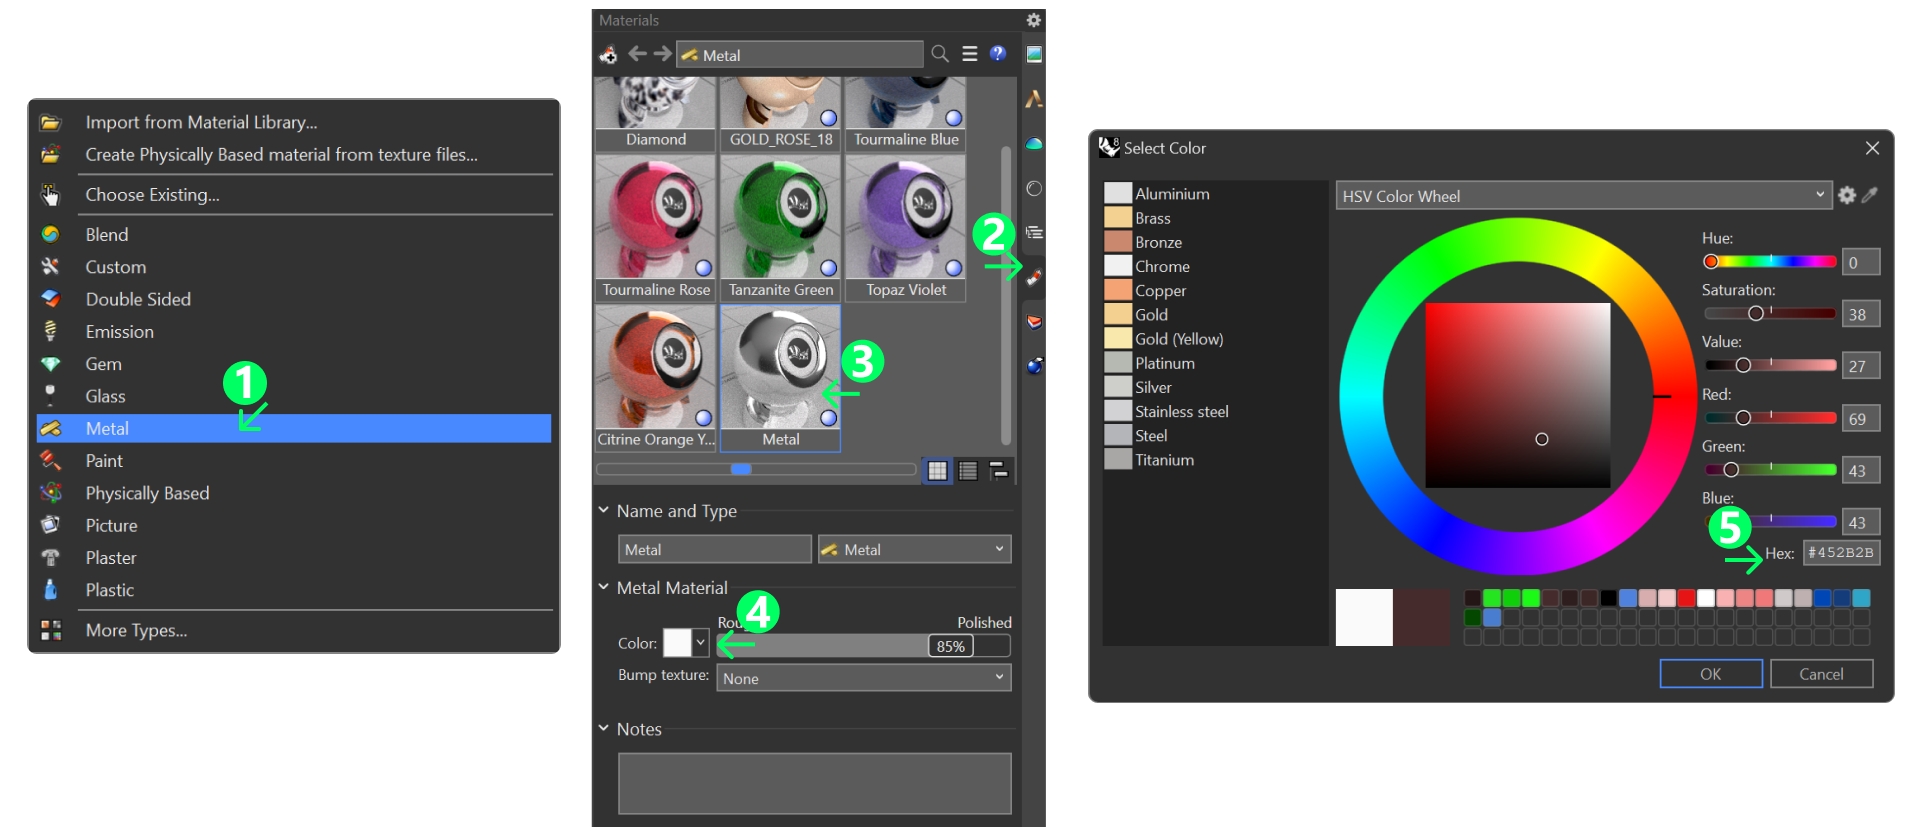The image size is (1920, 836).
Task: Click the Hex value field
Action: tap(1841, 553)
